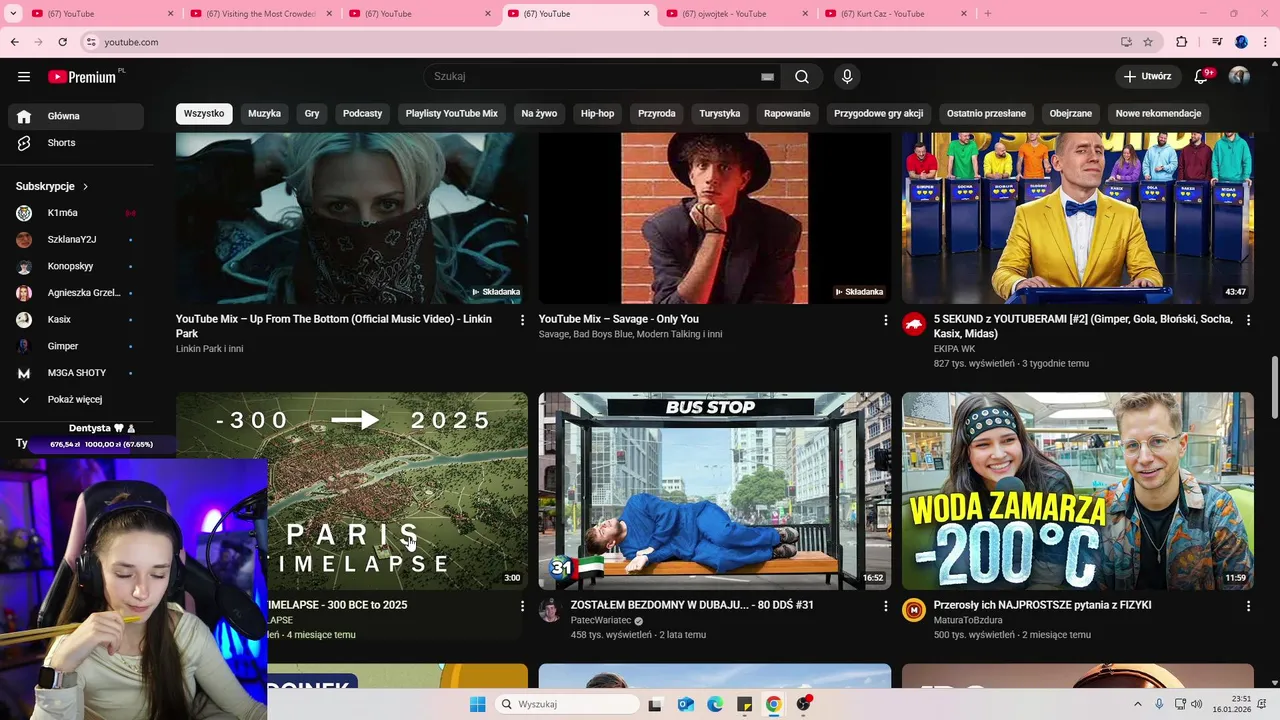Open MaturaToBzdura channel avatar

(914, 610)
